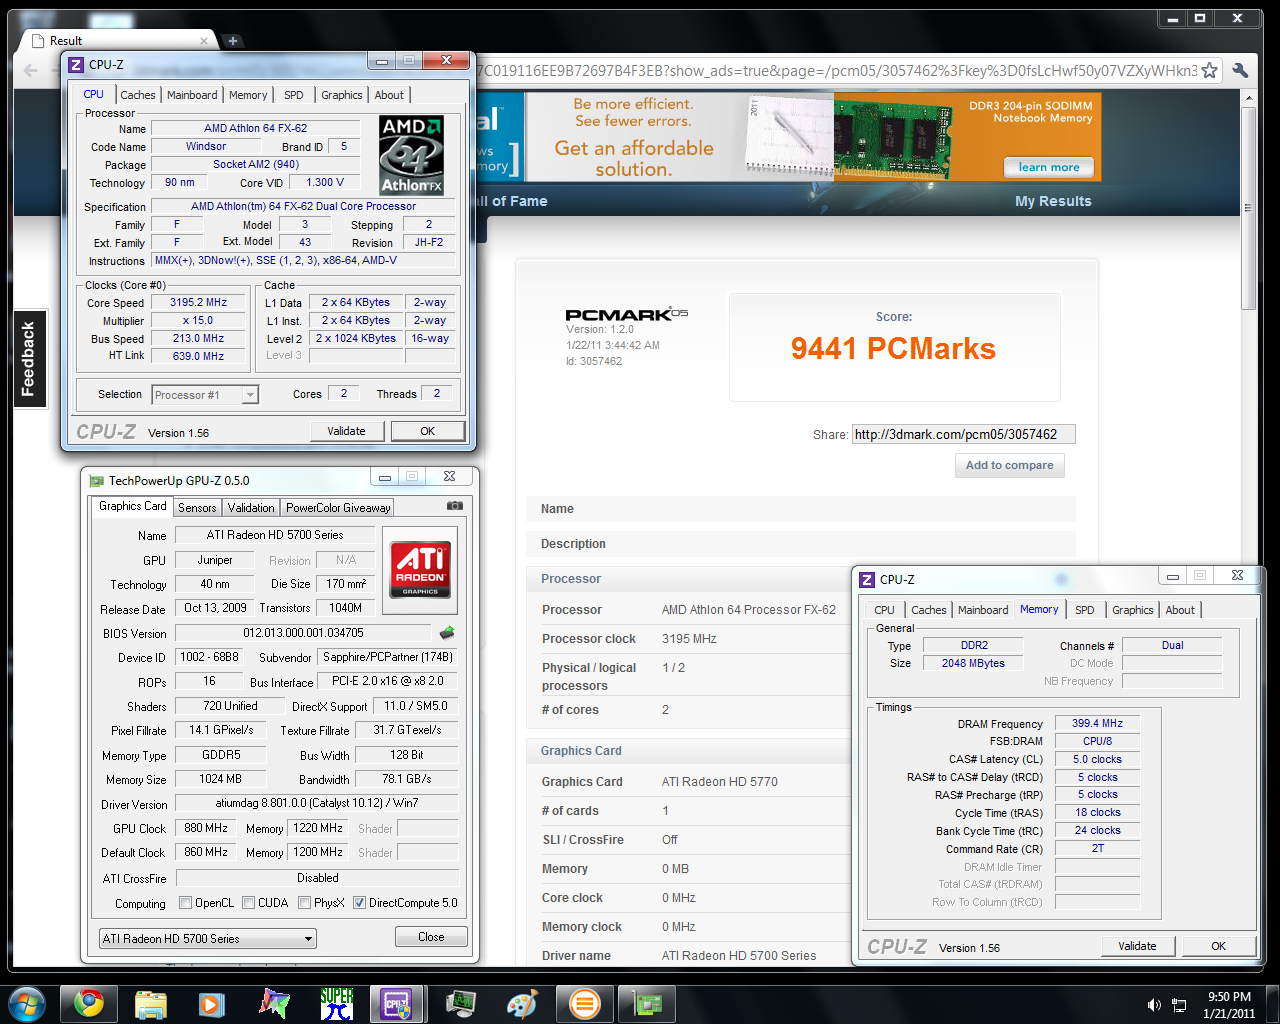The width and height of the screenshot is (1280, 1024).
Task: Click the 9441 PCMarks score
Action: [x=893, y=348]
